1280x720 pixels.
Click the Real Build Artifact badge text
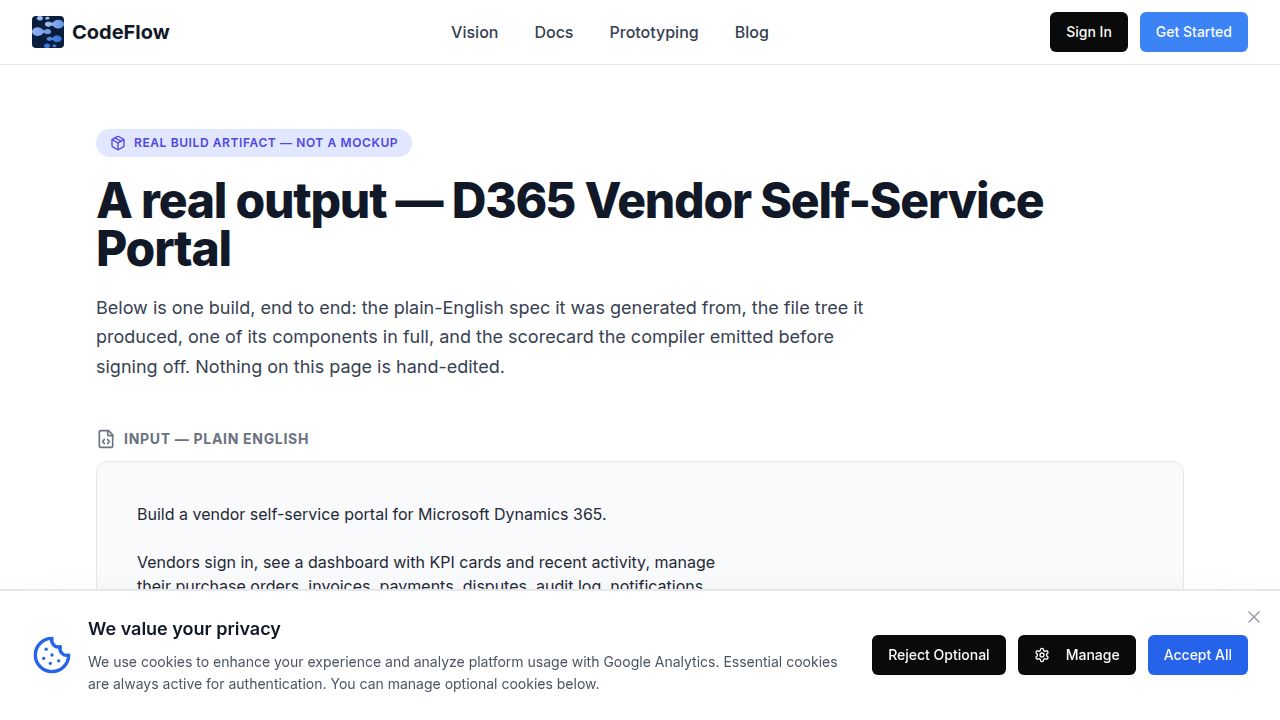pyautogui.click(x=266, y=143)
